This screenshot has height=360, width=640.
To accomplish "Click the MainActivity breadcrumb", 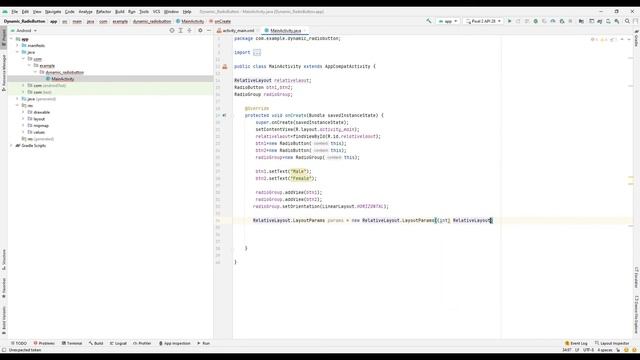I will click(x=190, y=21).
